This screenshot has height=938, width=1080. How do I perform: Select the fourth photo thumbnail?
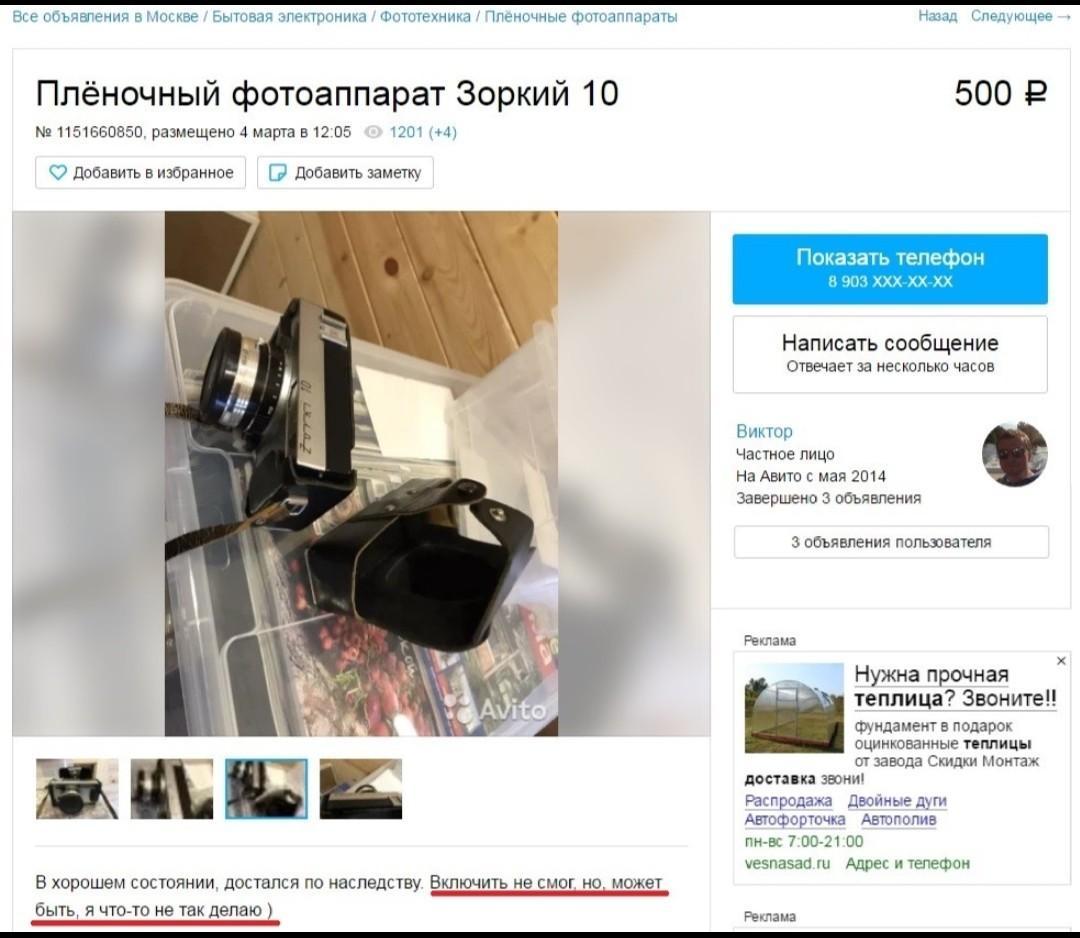[x=360, y=789]
